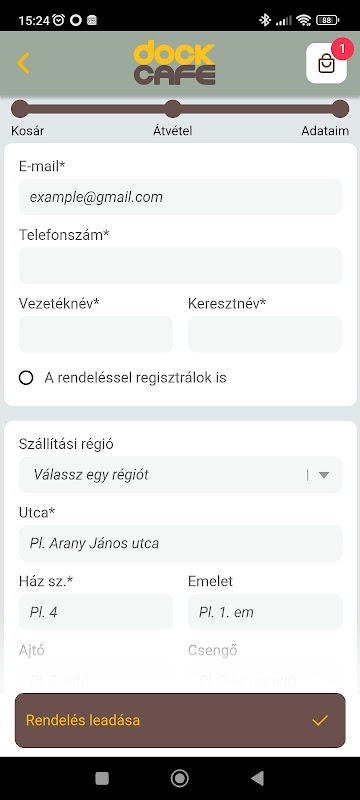
Task: Tap the Android recent apps square
Action: pyautogui.click(x=102, y=778)
